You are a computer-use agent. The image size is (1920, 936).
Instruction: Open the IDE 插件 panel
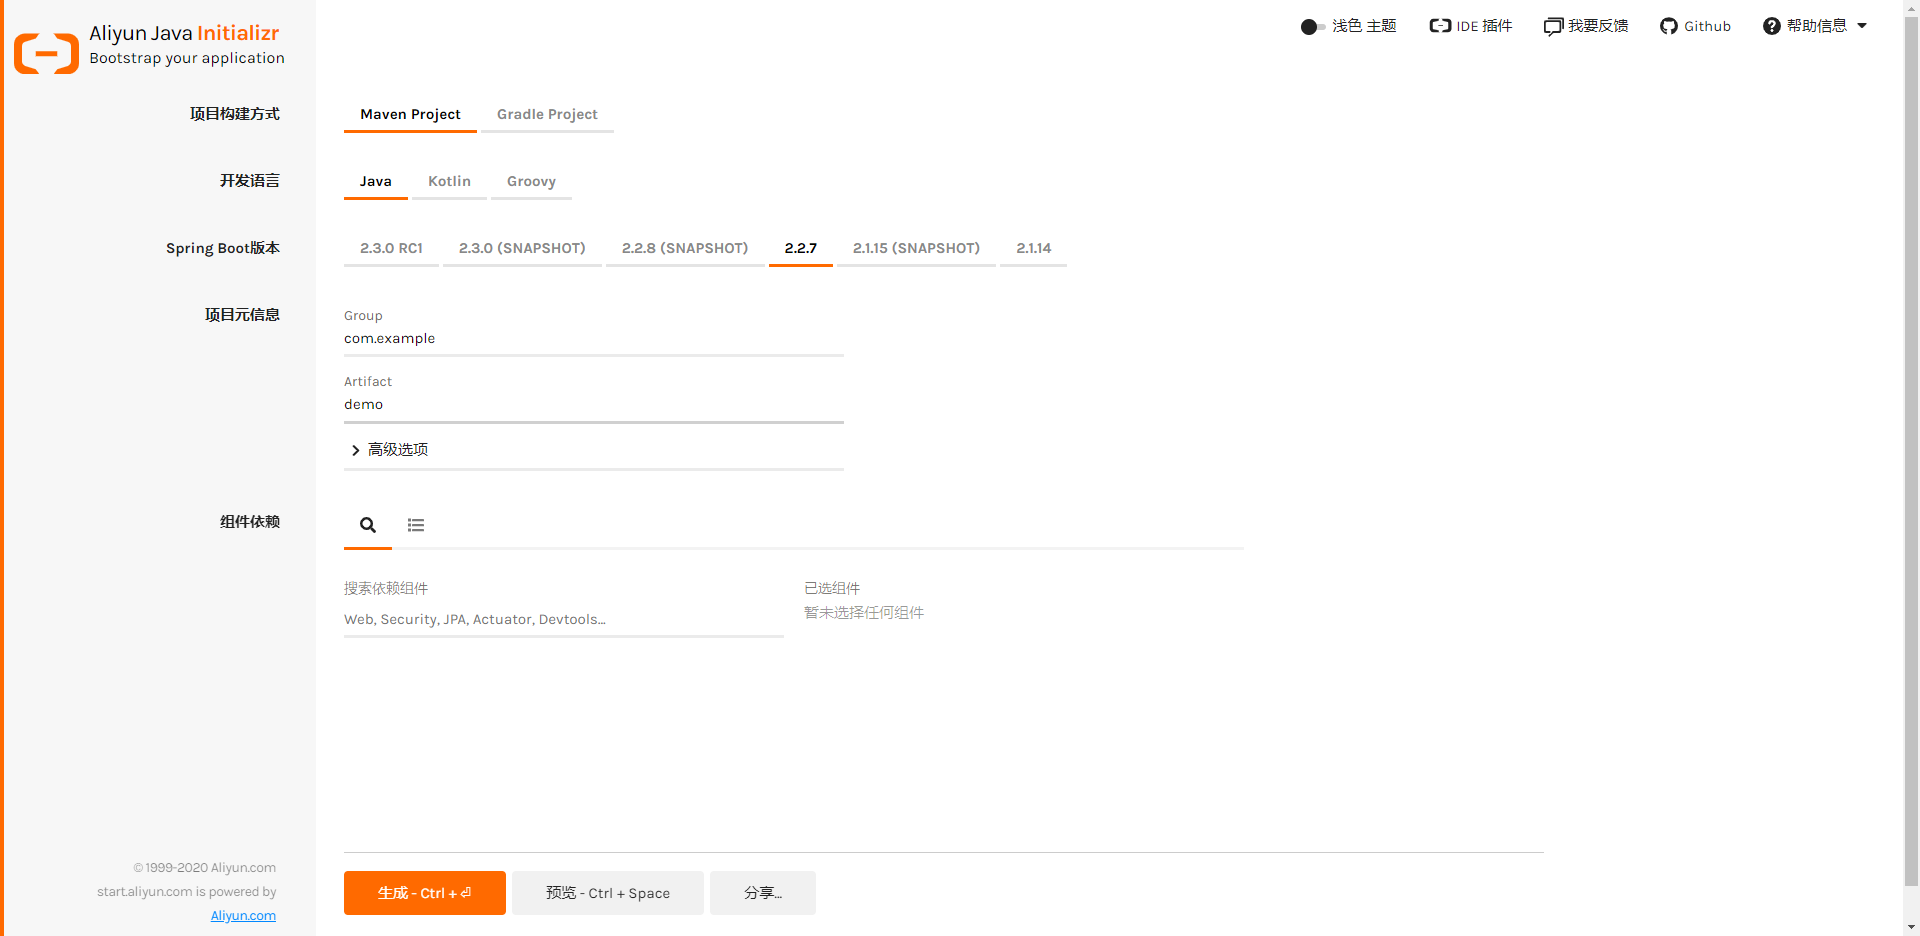1470,26
